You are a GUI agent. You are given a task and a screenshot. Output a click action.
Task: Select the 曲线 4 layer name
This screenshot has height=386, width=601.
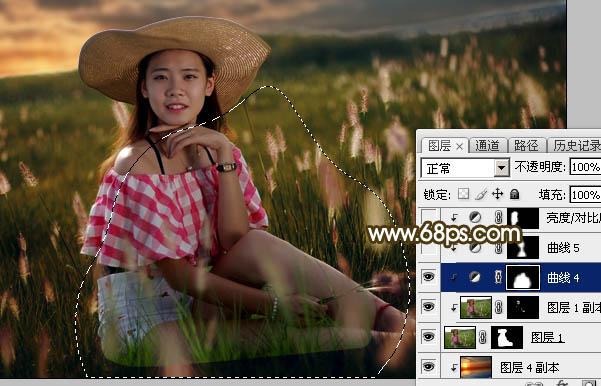pos(563,278)
